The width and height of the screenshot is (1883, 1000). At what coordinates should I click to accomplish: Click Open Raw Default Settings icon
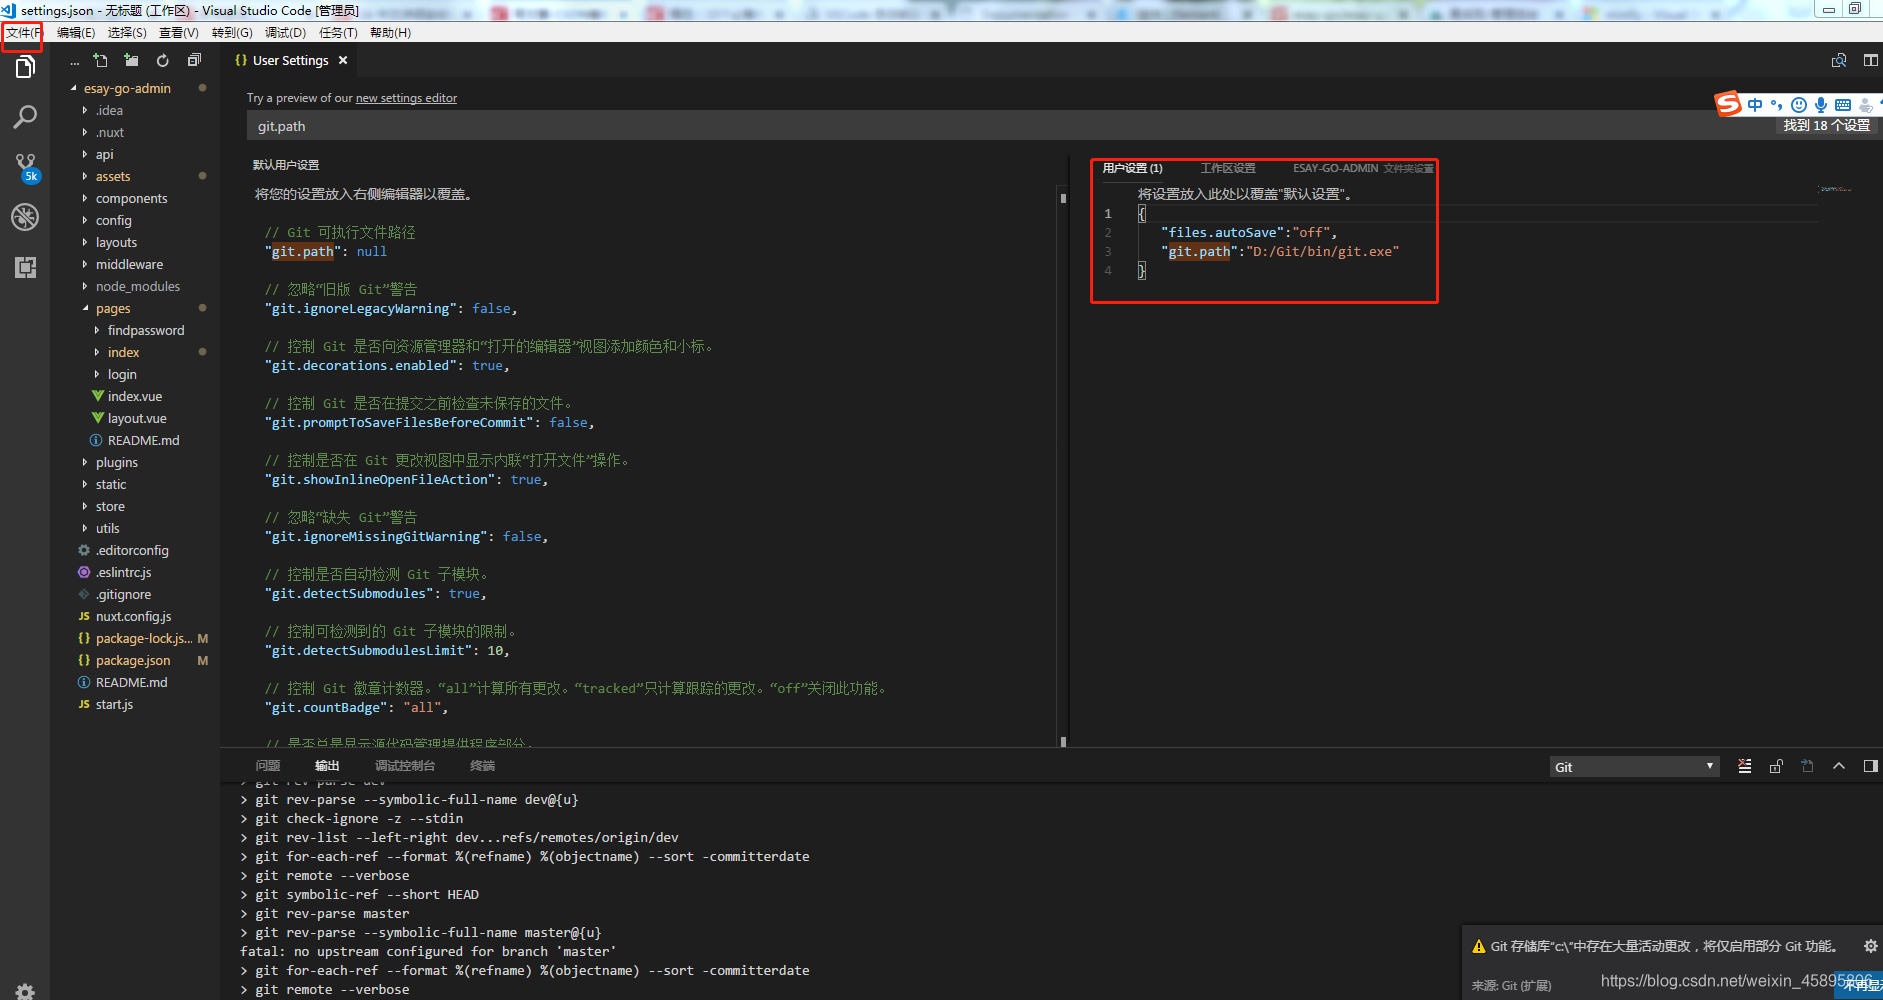click(x=1839, y=61)
